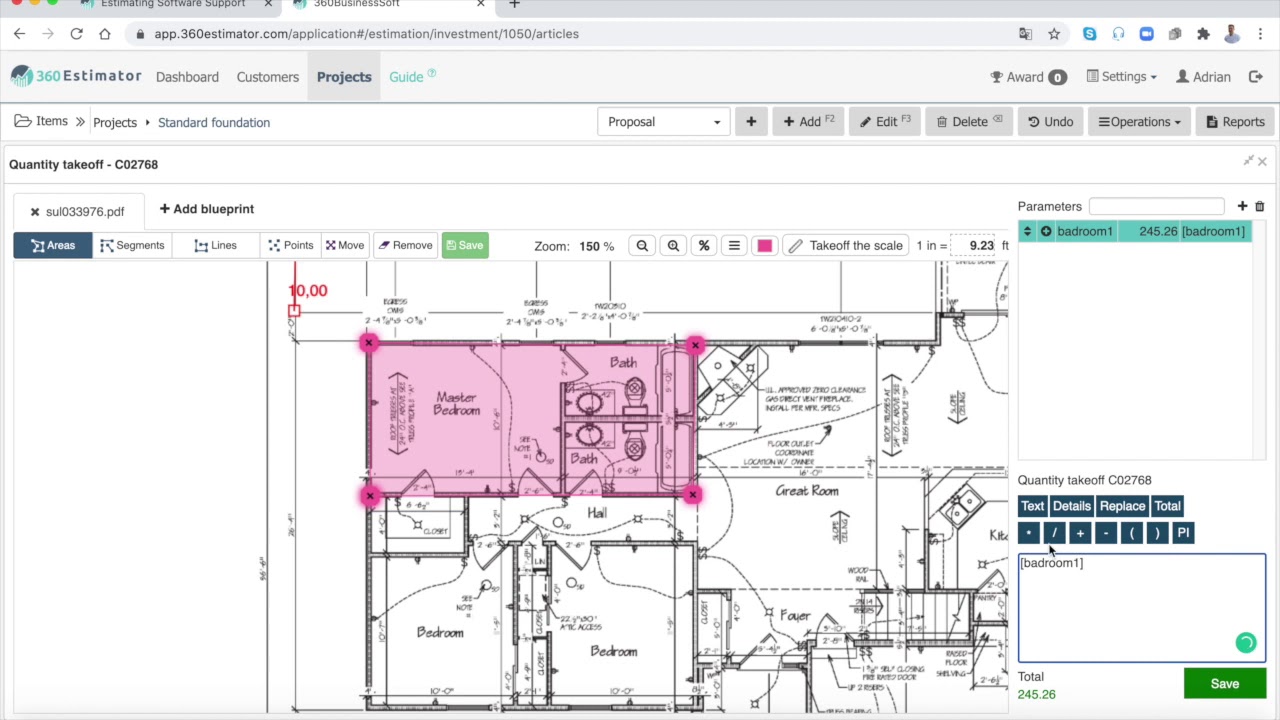Open the Details tab
The image size is (1280, 720).
[1071, 506]
